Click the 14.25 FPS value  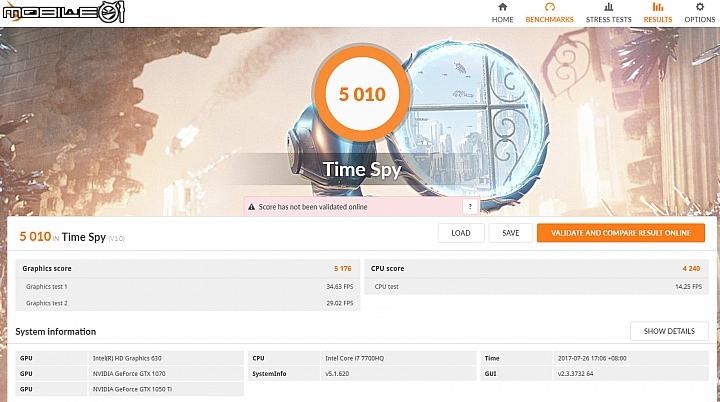688,287
